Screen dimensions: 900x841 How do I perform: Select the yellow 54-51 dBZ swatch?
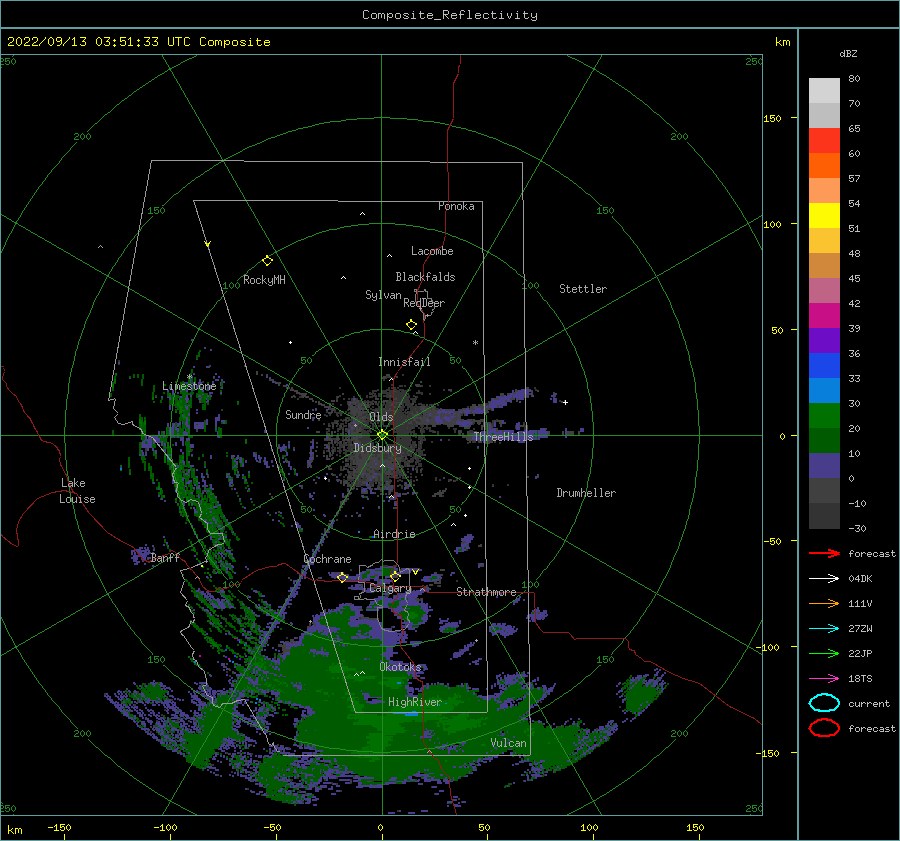tap(824, 216)
